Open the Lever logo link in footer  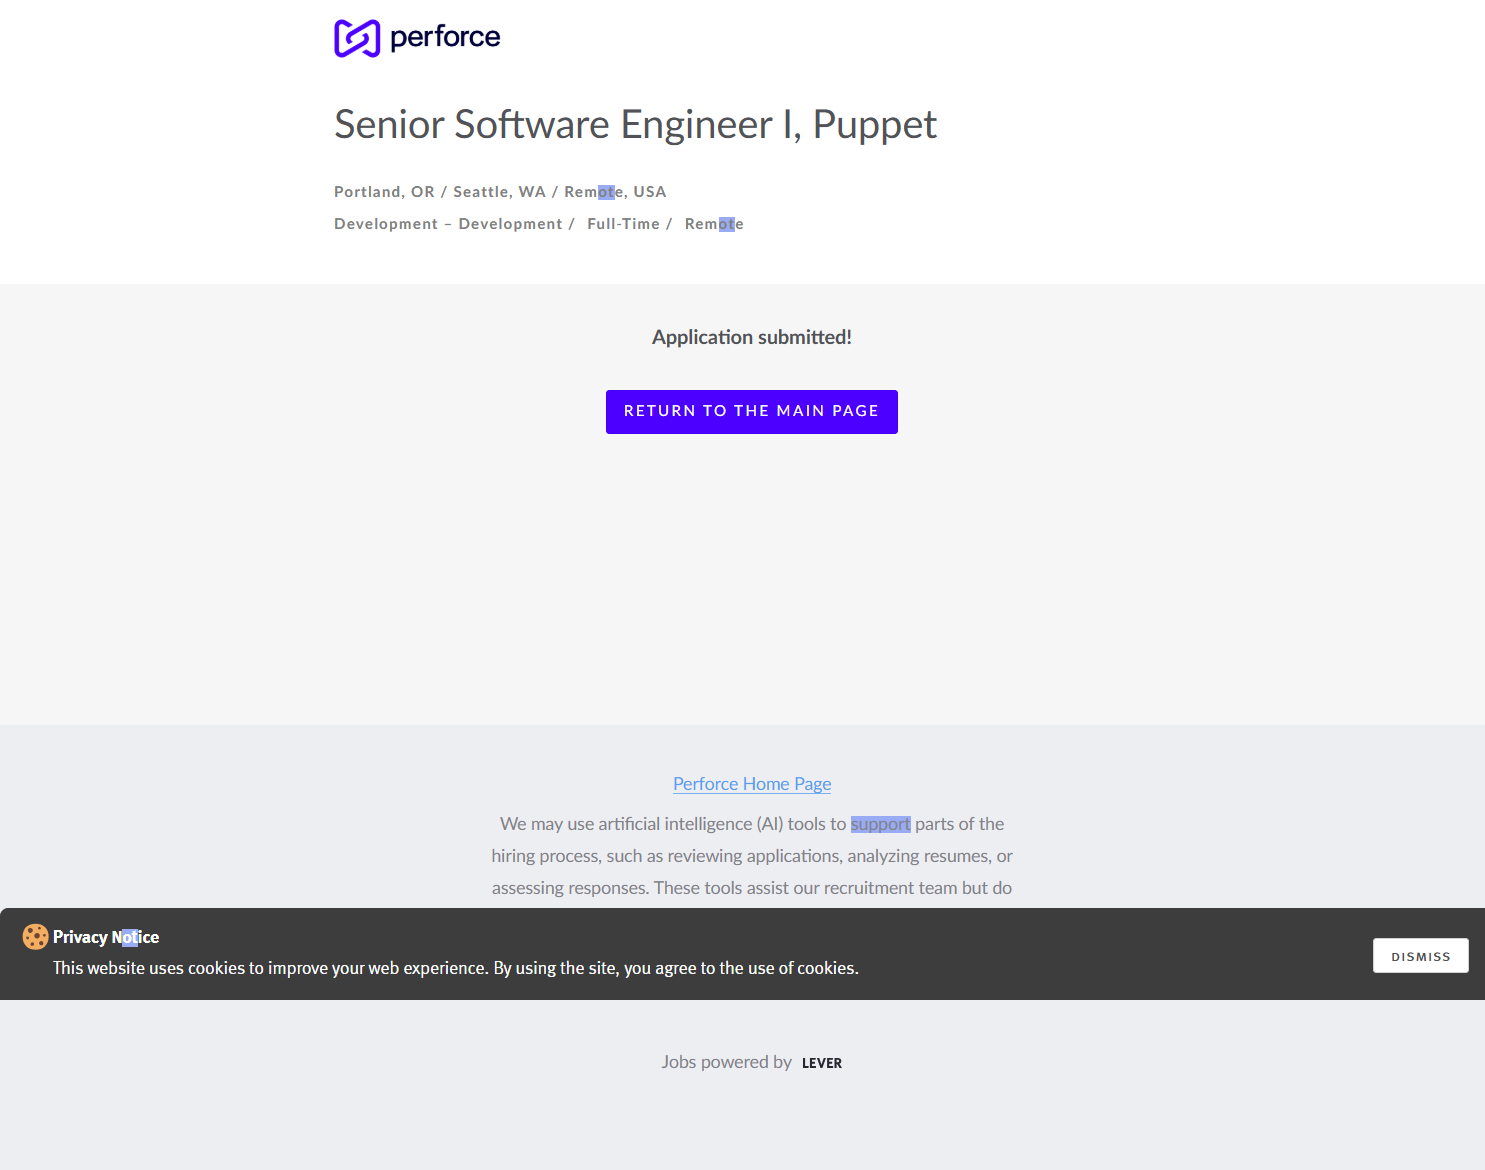tap(821, 1063)
